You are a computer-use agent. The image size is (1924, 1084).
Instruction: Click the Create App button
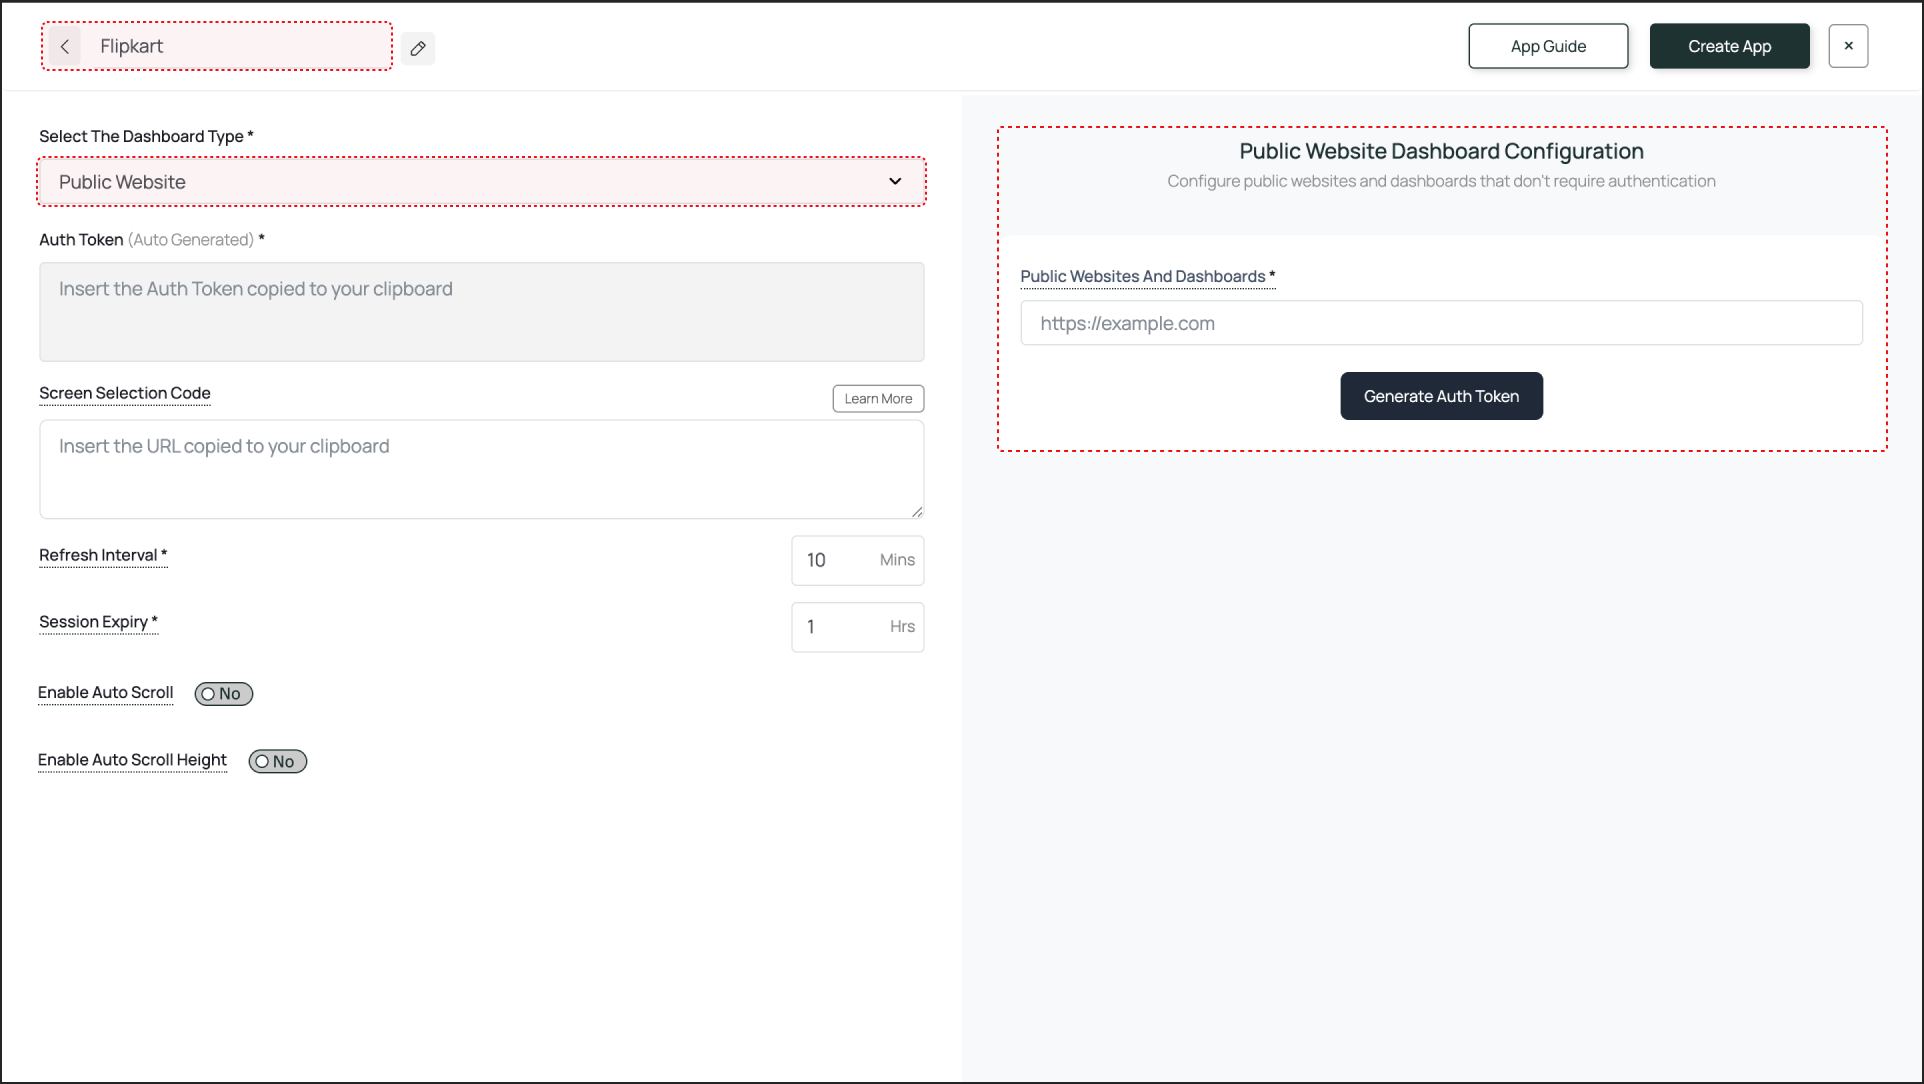(x=1729, y=46)
